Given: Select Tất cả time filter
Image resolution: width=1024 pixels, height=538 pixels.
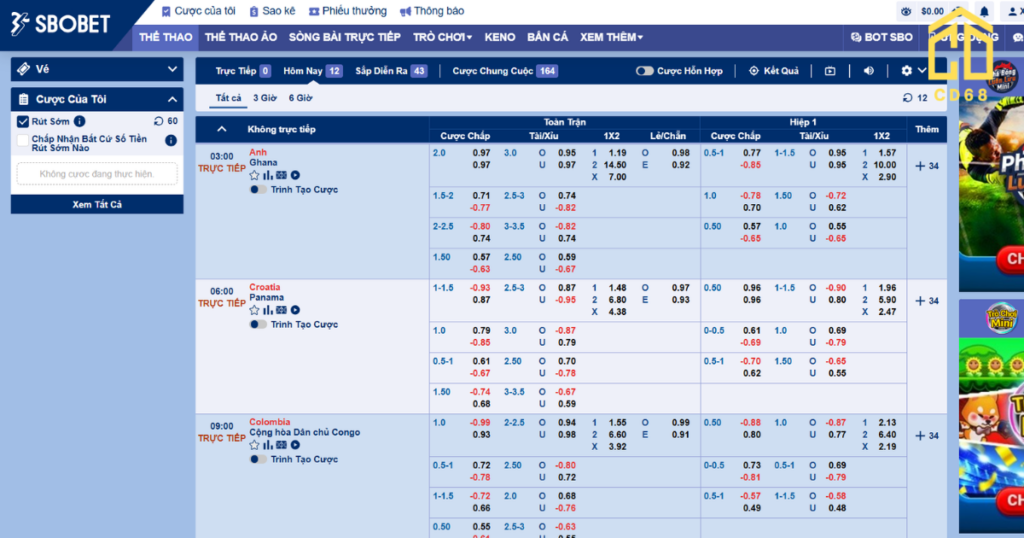Looking at the screenshot, I should (228, 98).
